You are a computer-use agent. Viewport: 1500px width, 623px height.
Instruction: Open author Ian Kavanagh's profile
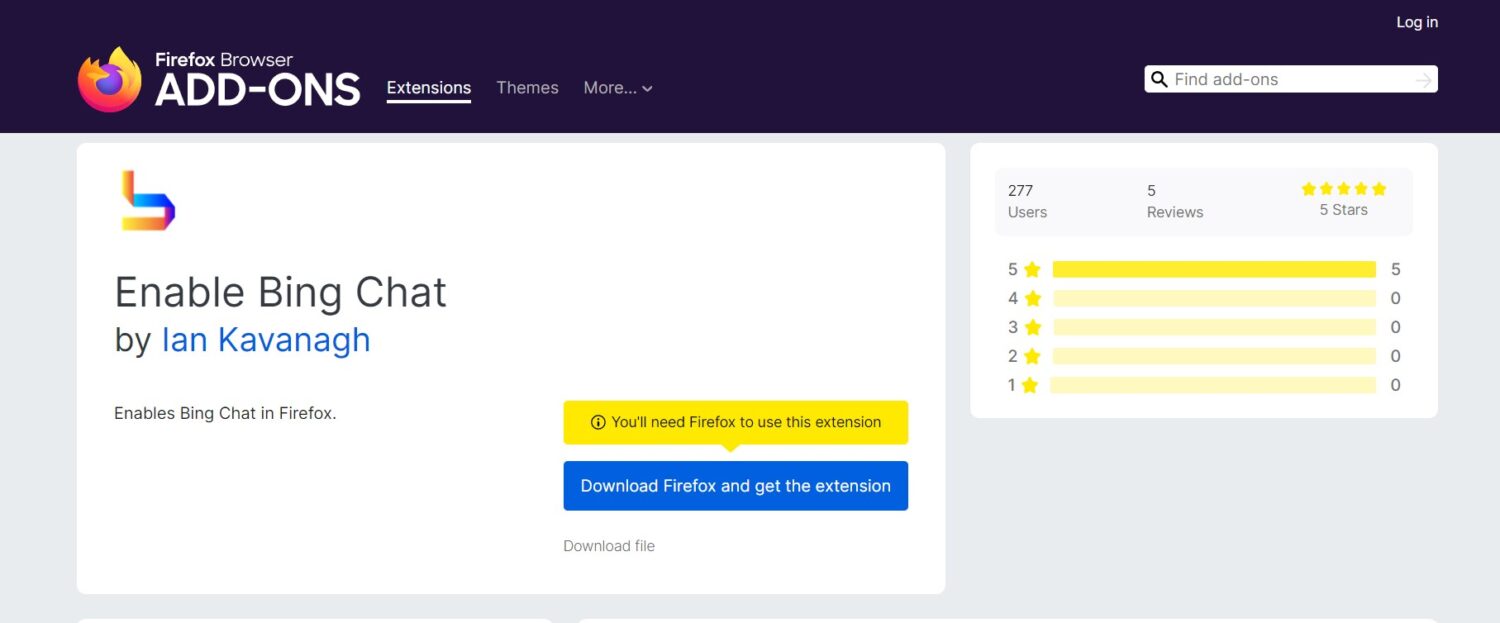click(266, 340)
